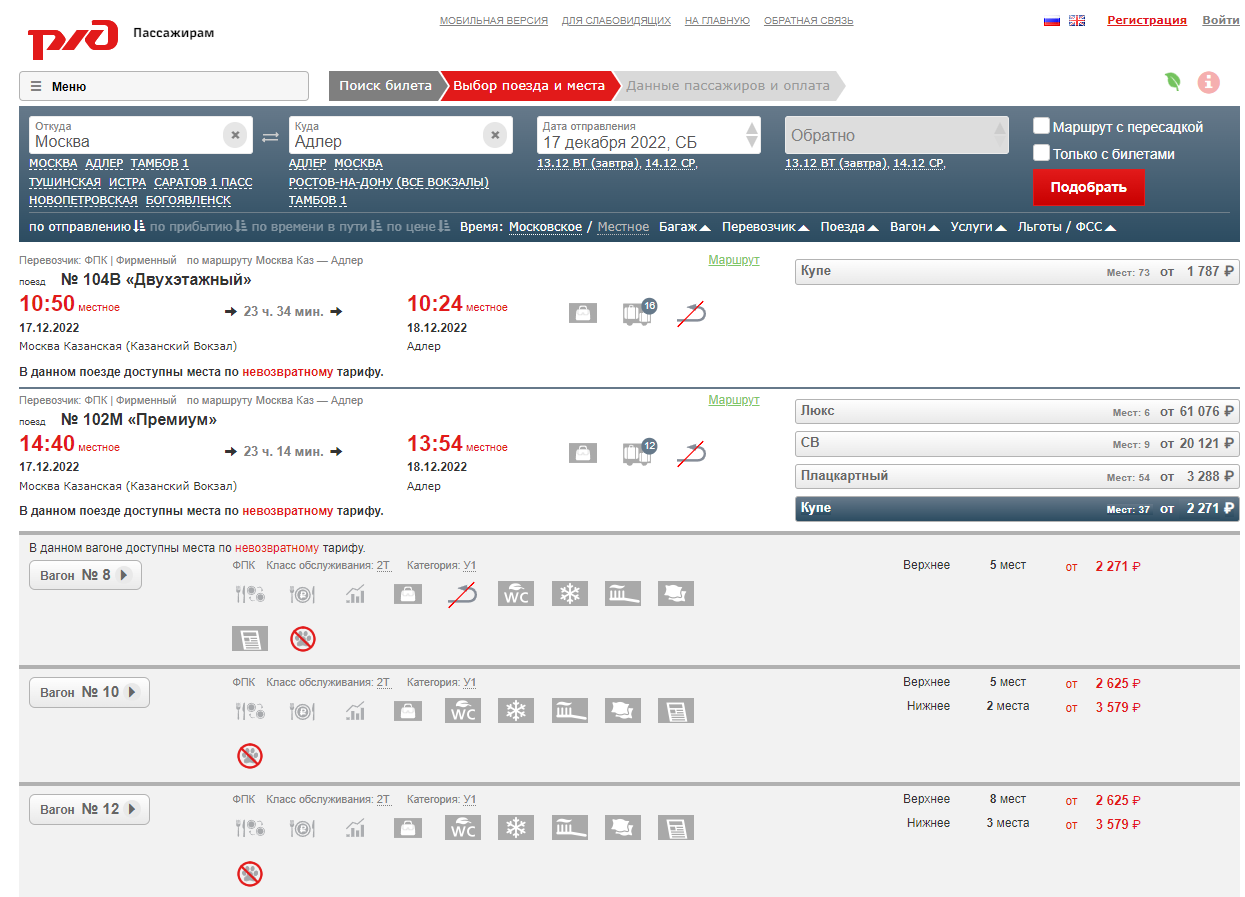Open the Перевозчик filter dropdown
Viewport: 1245px width, 897px height.
(x=765, y=227)
